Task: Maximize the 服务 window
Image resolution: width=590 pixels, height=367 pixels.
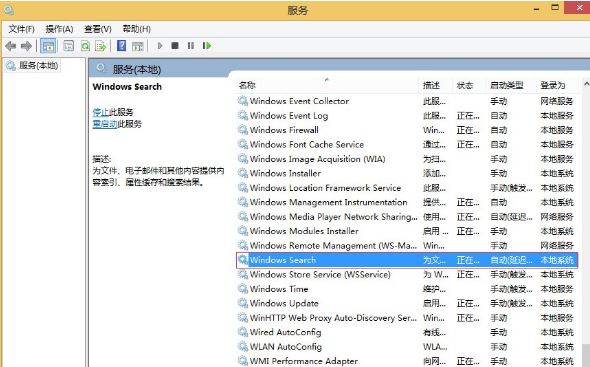Action: point(555,8)
